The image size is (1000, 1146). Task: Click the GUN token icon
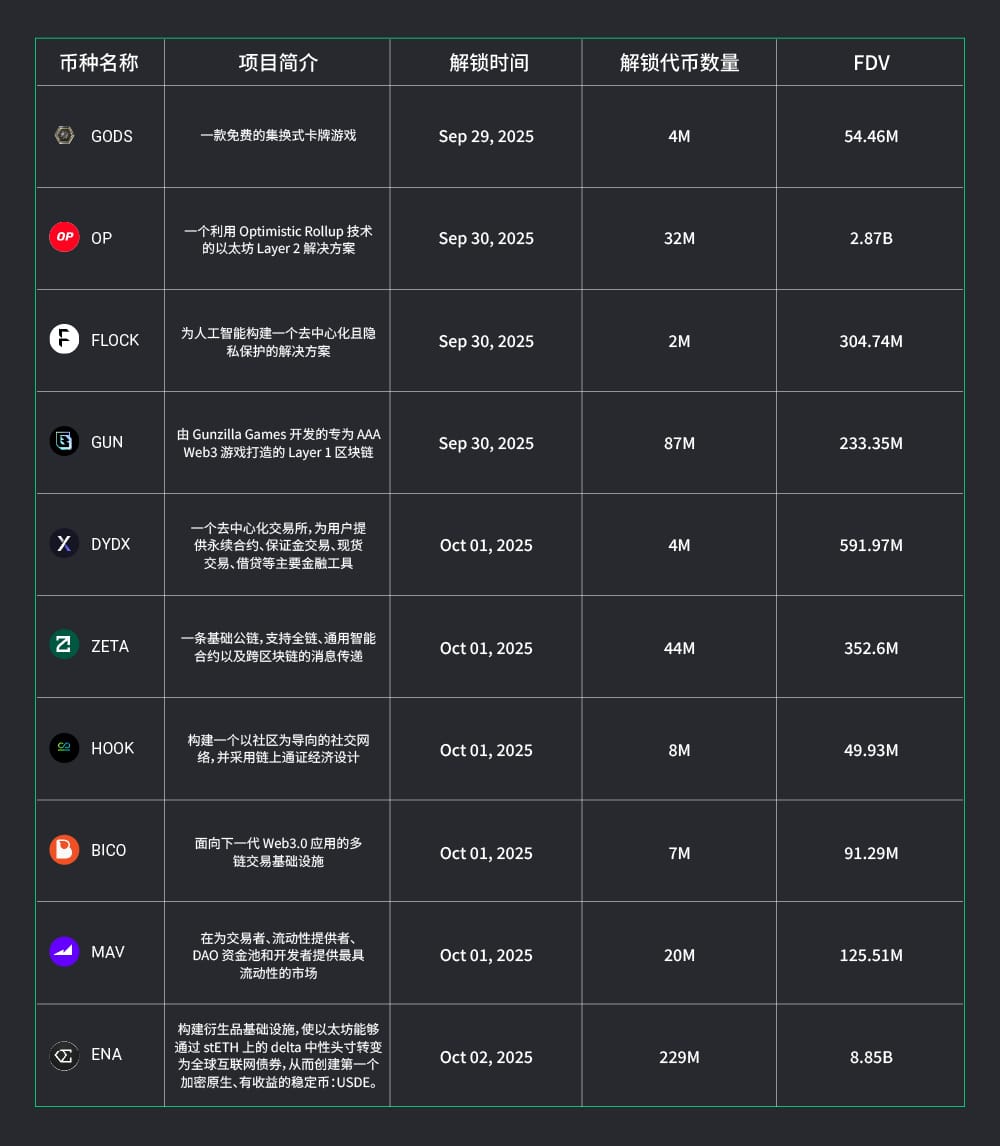click(64, 442)
